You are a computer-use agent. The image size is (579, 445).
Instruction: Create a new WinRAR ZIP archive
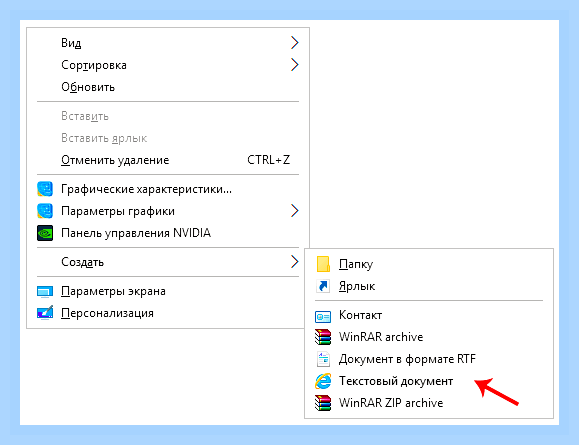click(429, 403)
